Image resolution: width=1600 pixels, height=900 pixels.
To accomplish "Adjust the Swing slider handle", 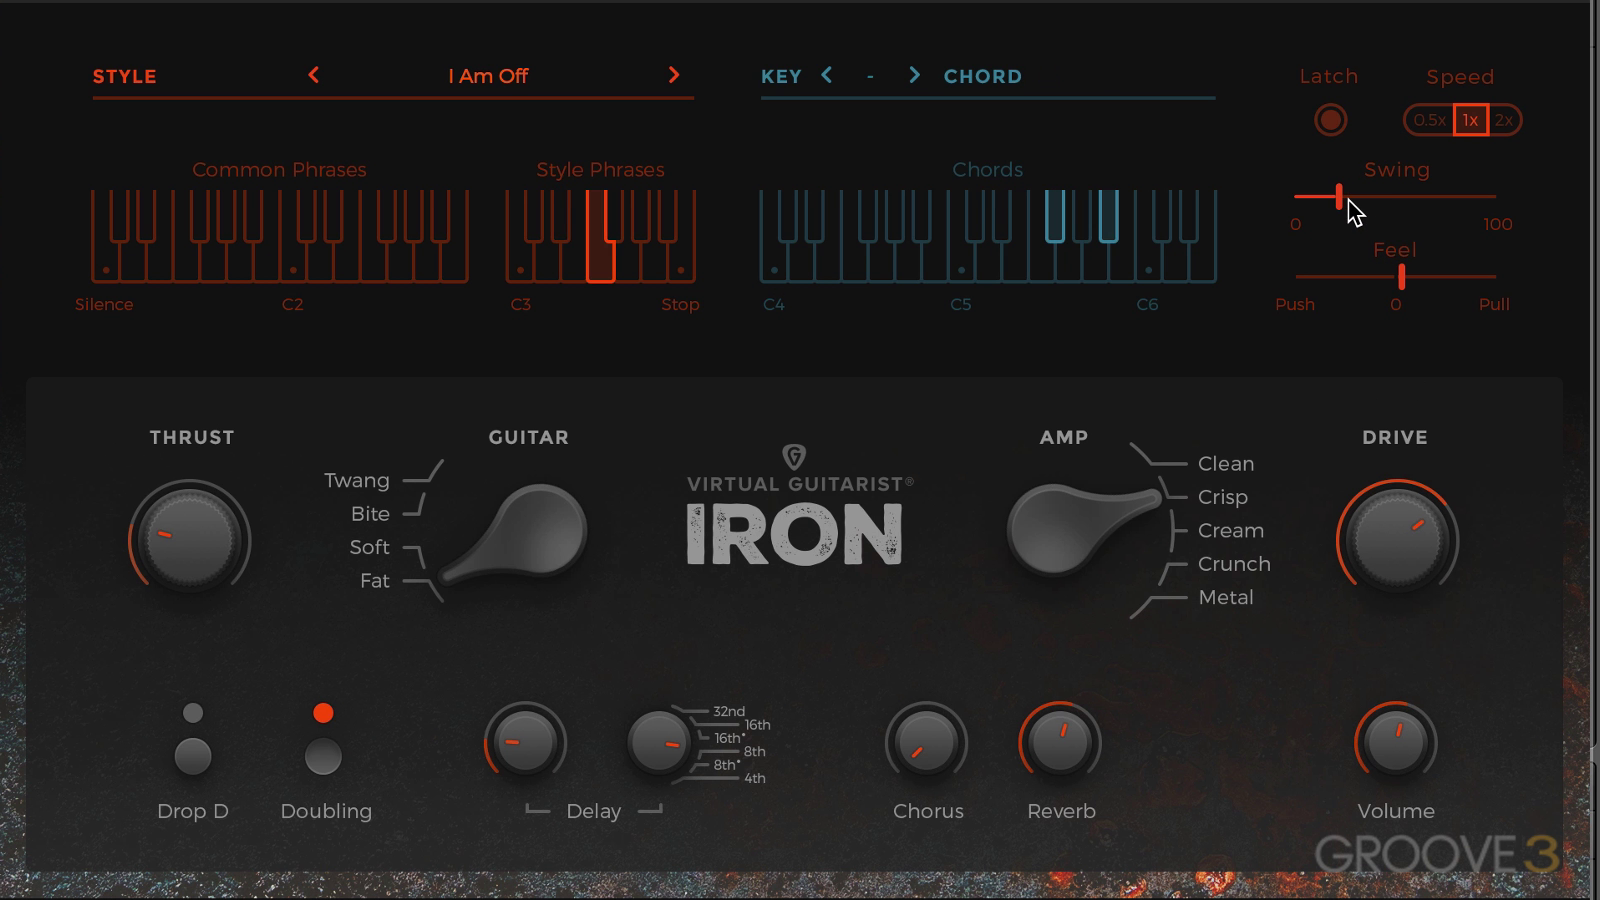I will pyautogui.click(x=1339, y=196).
